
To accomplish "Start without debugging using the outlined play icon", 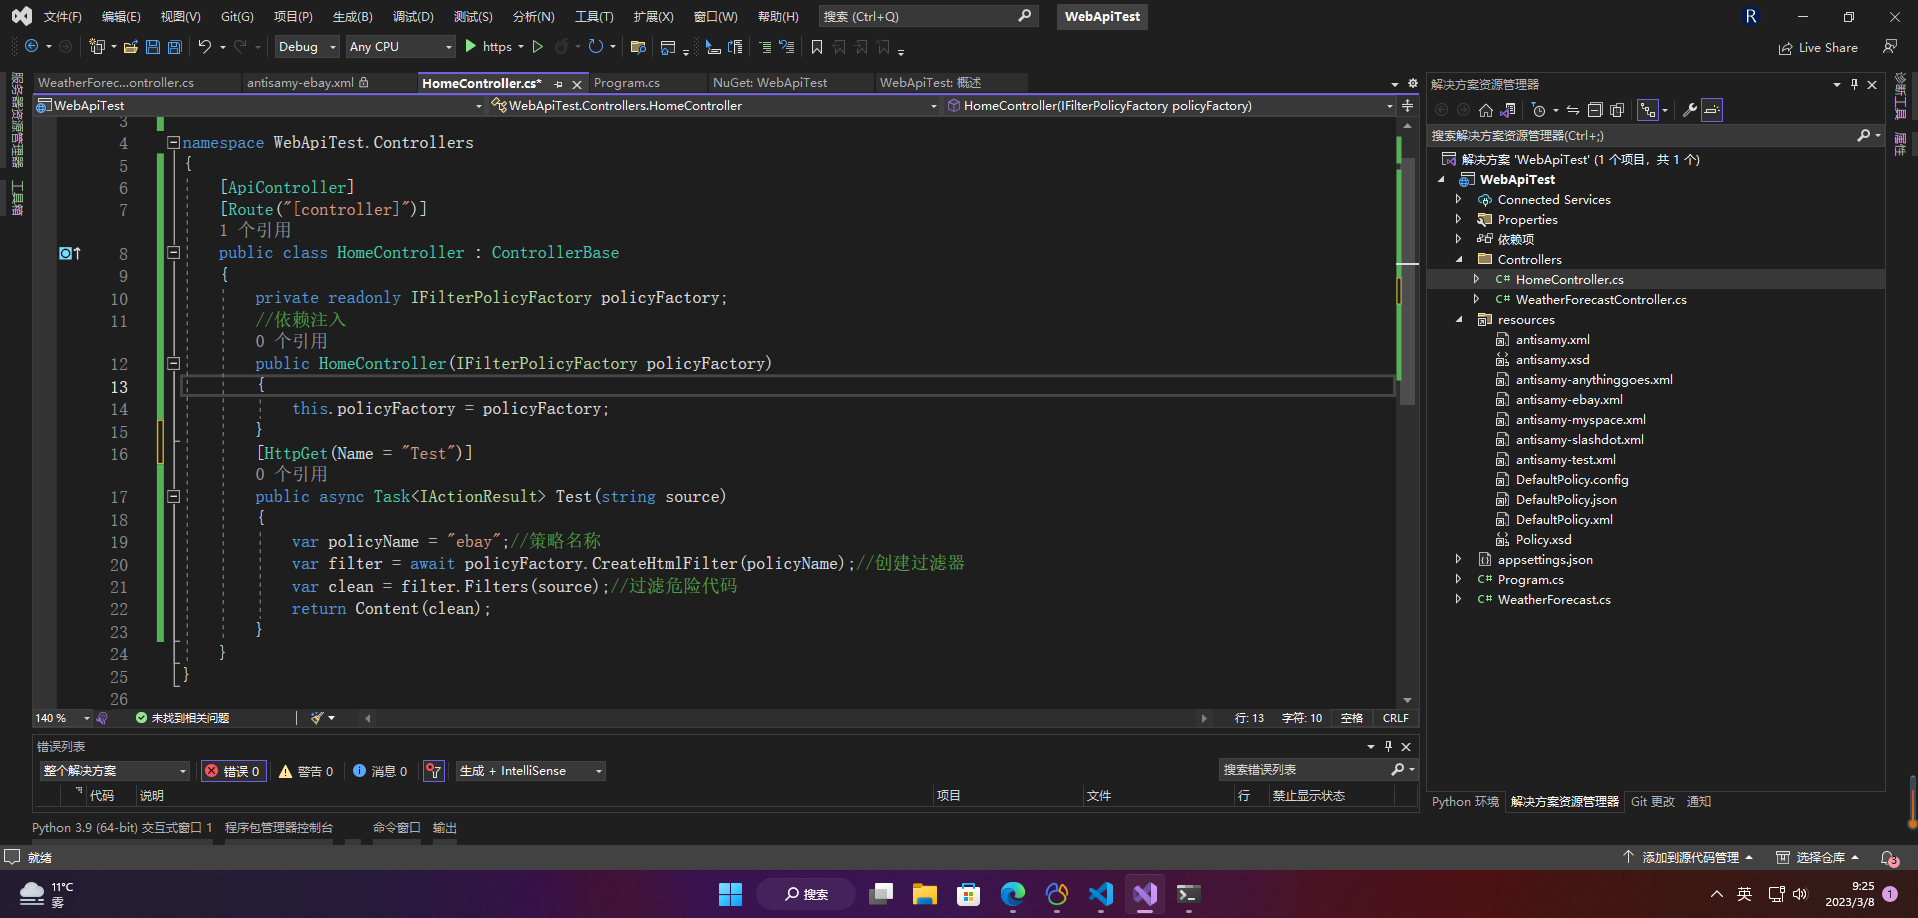I will [538, 47].
